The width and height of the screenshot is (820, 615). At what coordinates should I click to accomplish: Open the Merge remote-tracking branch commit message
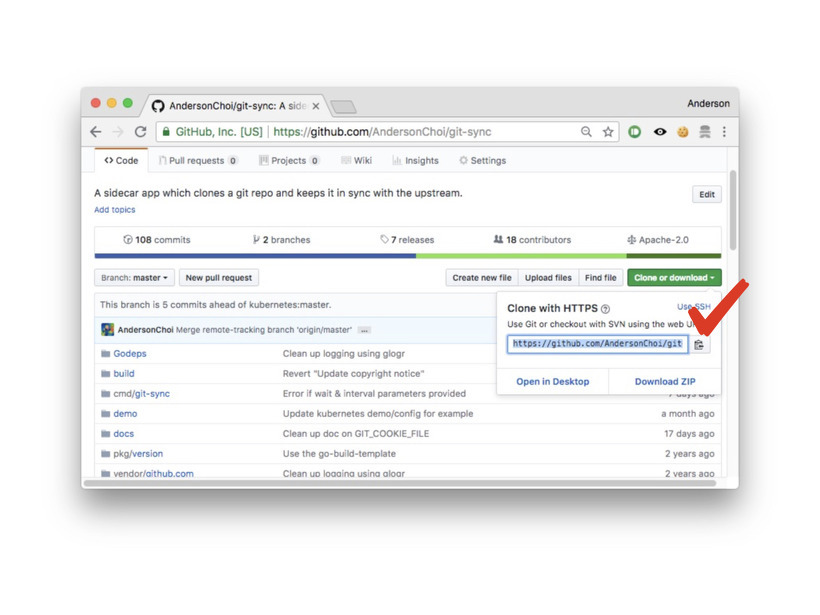coord(264,330)
